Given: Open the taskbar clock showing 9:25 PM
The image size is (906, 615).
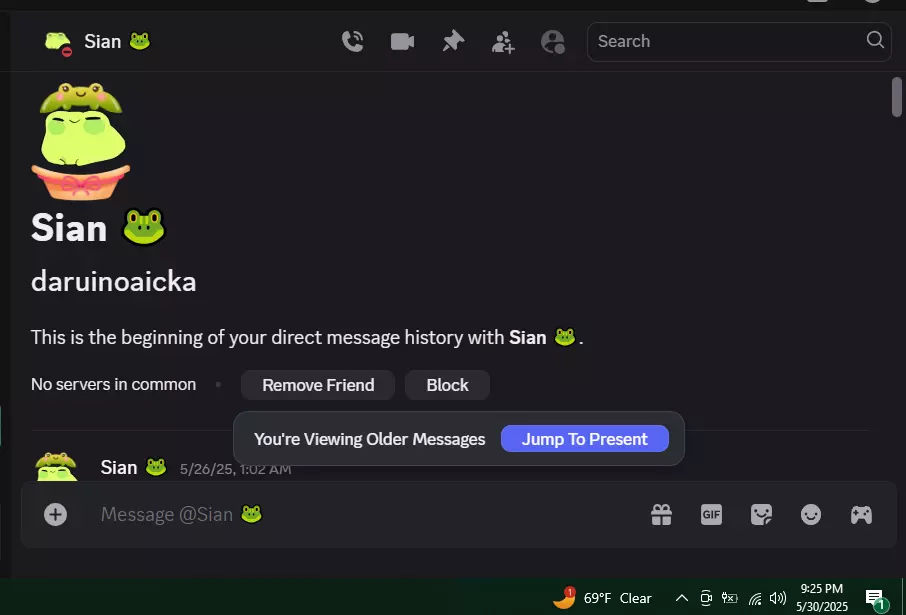Looking at the screenshot, I should point(822,597).
